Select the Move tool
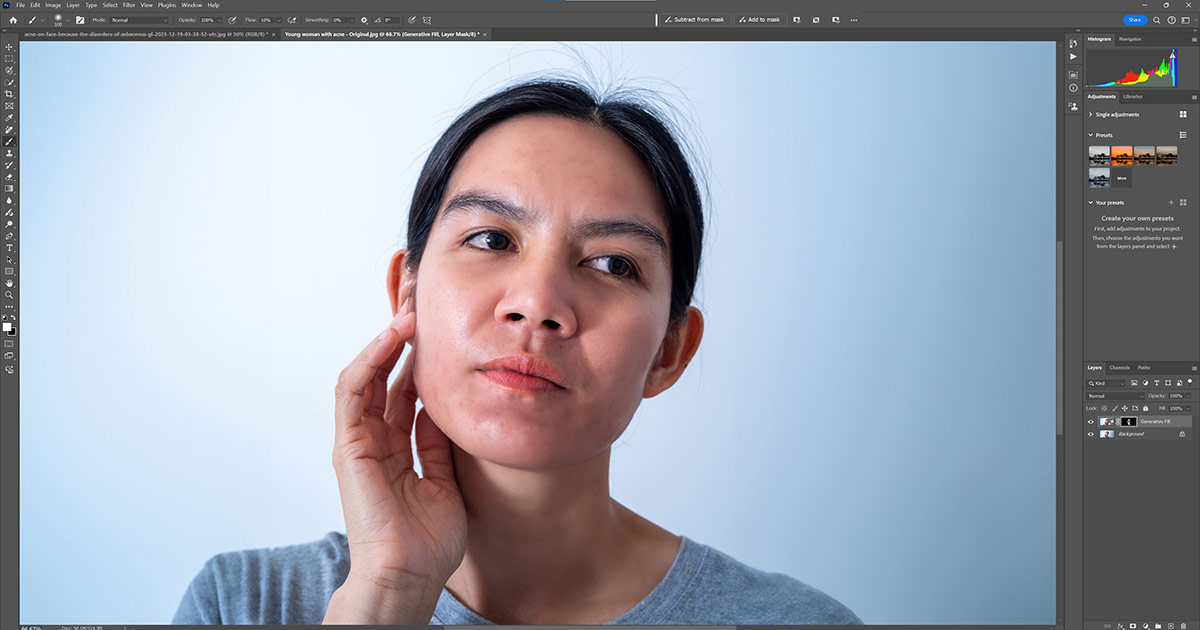 (8, 44)
